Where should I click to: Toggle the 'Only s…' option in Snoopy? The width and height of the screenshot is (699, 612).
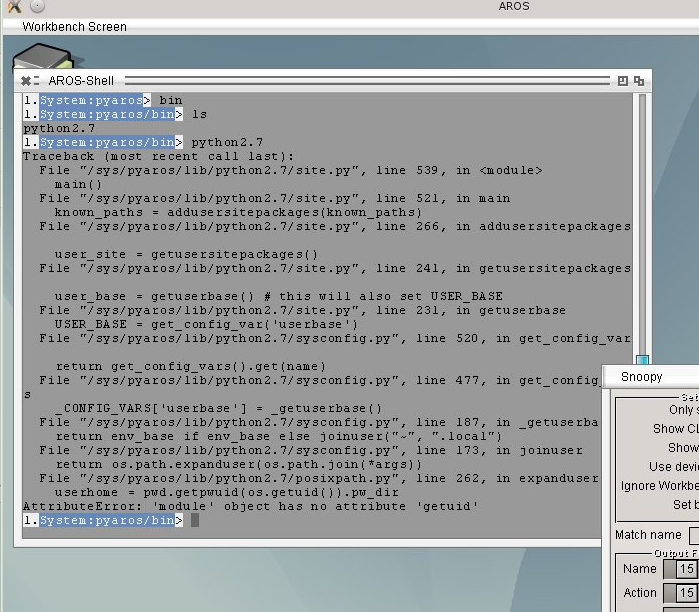pos(683,410)
